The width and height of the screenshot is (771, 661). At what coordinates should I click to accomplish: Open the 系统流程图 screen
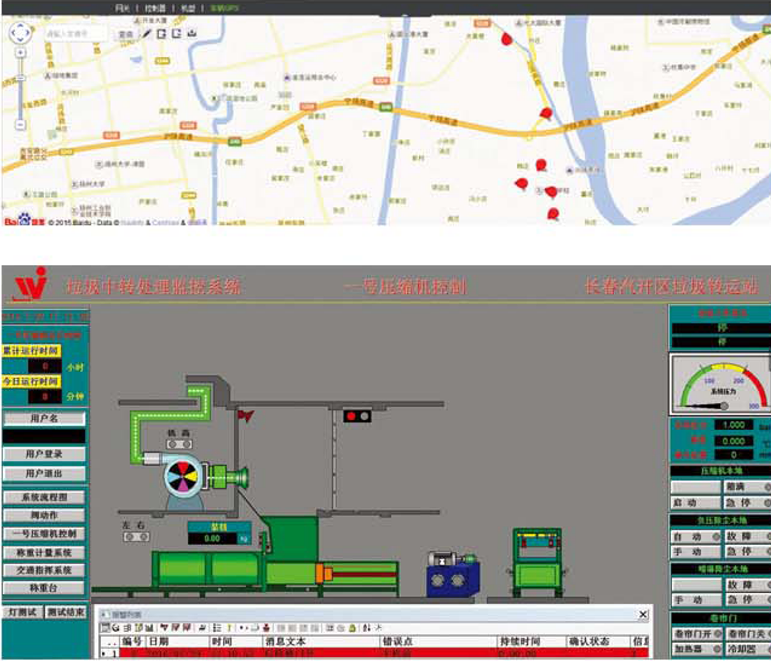44,497
